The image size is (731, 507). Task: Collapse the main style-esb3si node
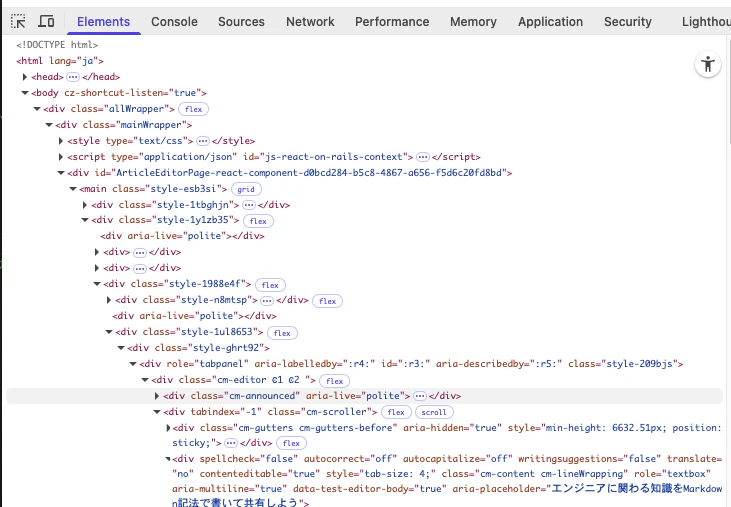click(73, 189)
